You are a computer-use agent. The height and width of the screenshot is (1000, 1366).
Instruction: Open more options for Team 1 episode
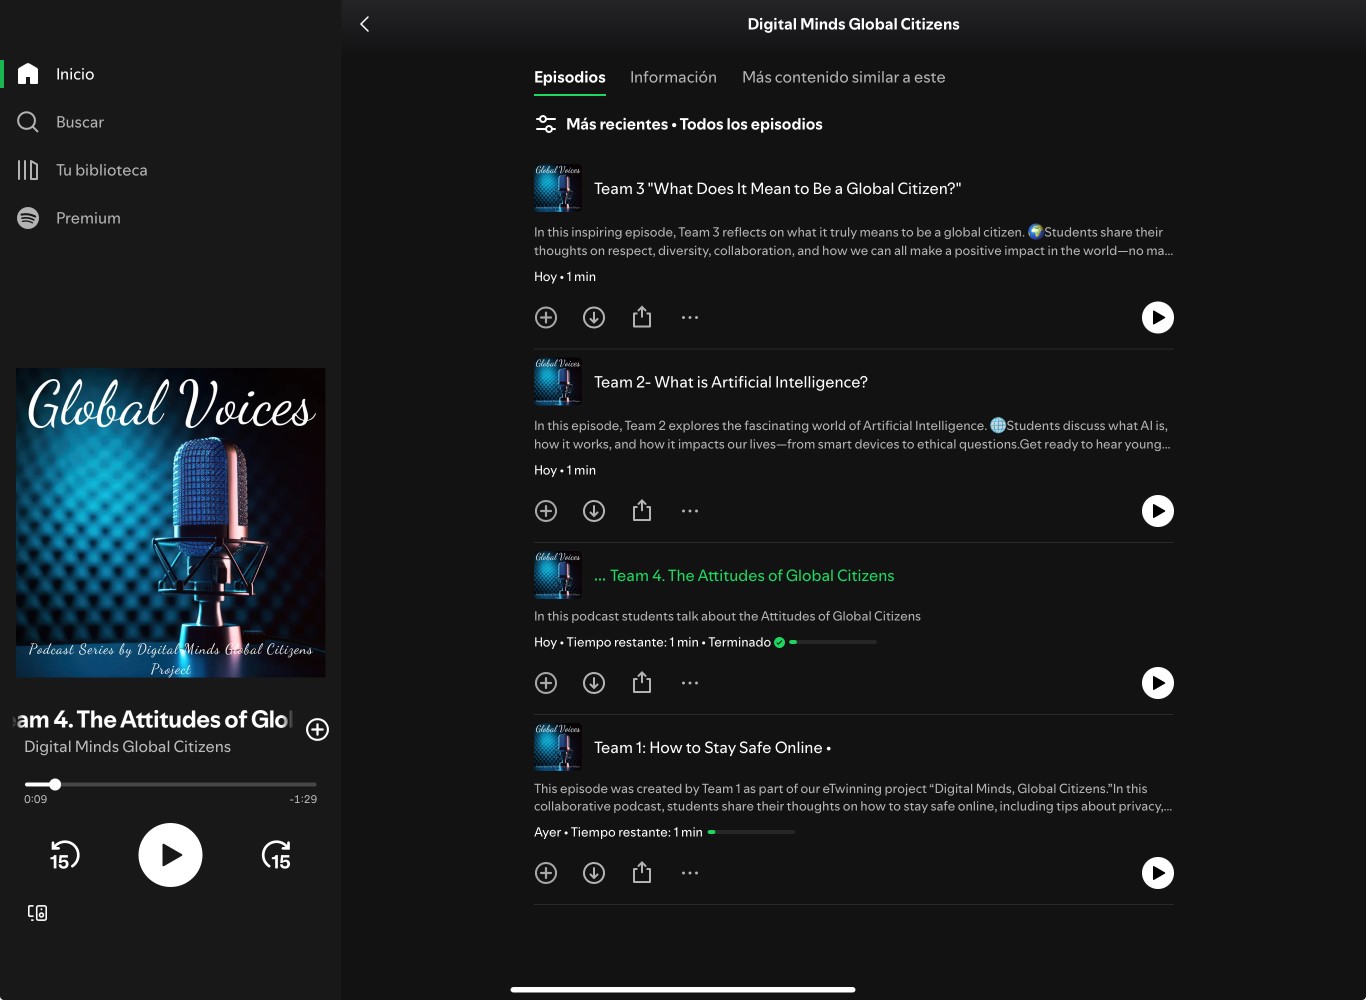point(690,873)
